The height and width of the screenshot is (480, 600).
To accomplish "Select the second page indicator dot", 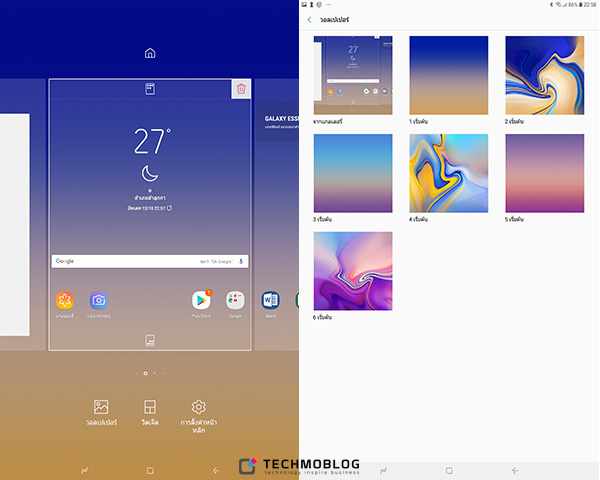I will point(145,373).
